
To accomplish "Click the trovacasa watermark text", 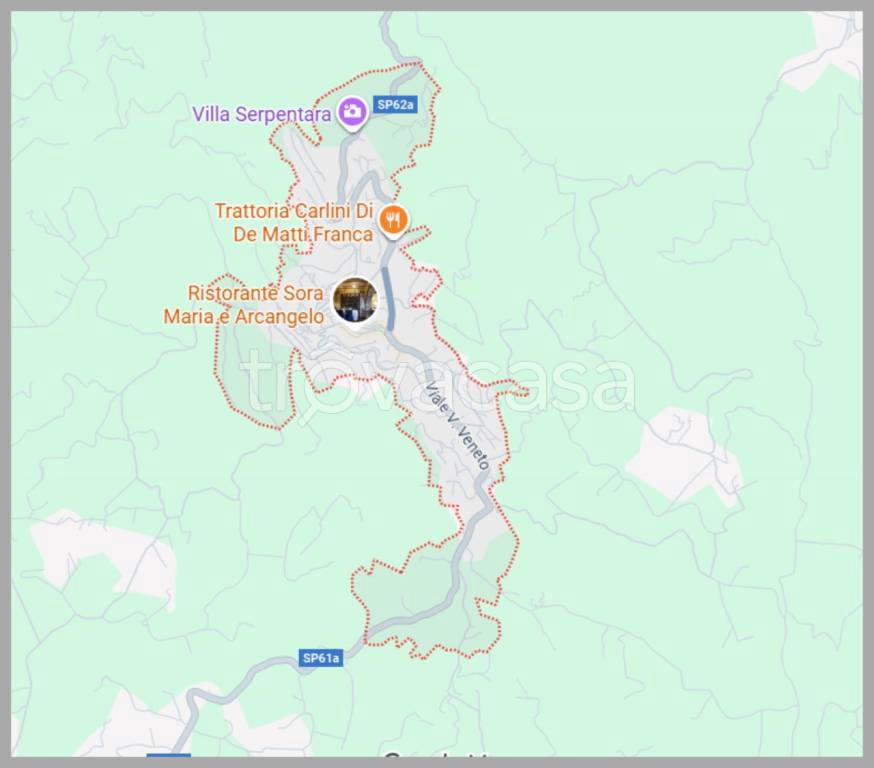I will click(x=438, y=382).
